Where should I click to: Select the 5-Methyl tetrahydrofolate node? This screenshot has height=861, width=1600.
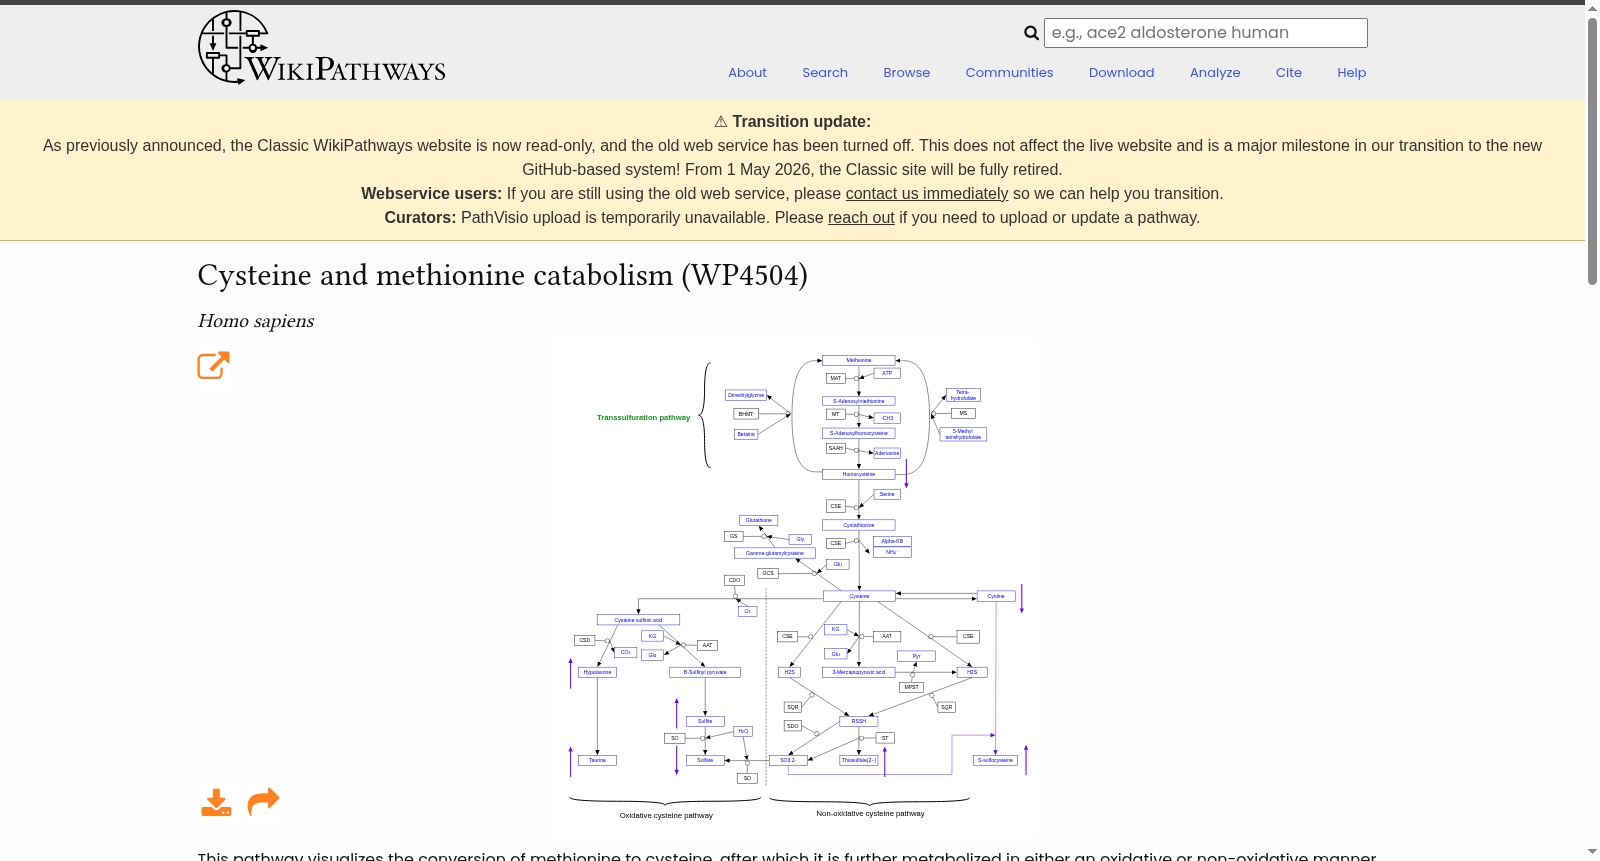[963, 434]
